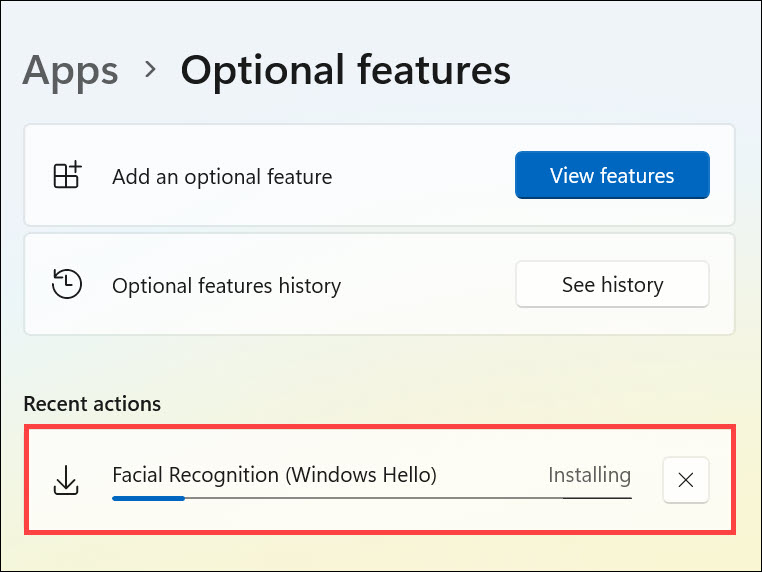The width and height of the screenshot is (762, 572).
Task: Click the Recent actions heading
Action: point(92,404)
